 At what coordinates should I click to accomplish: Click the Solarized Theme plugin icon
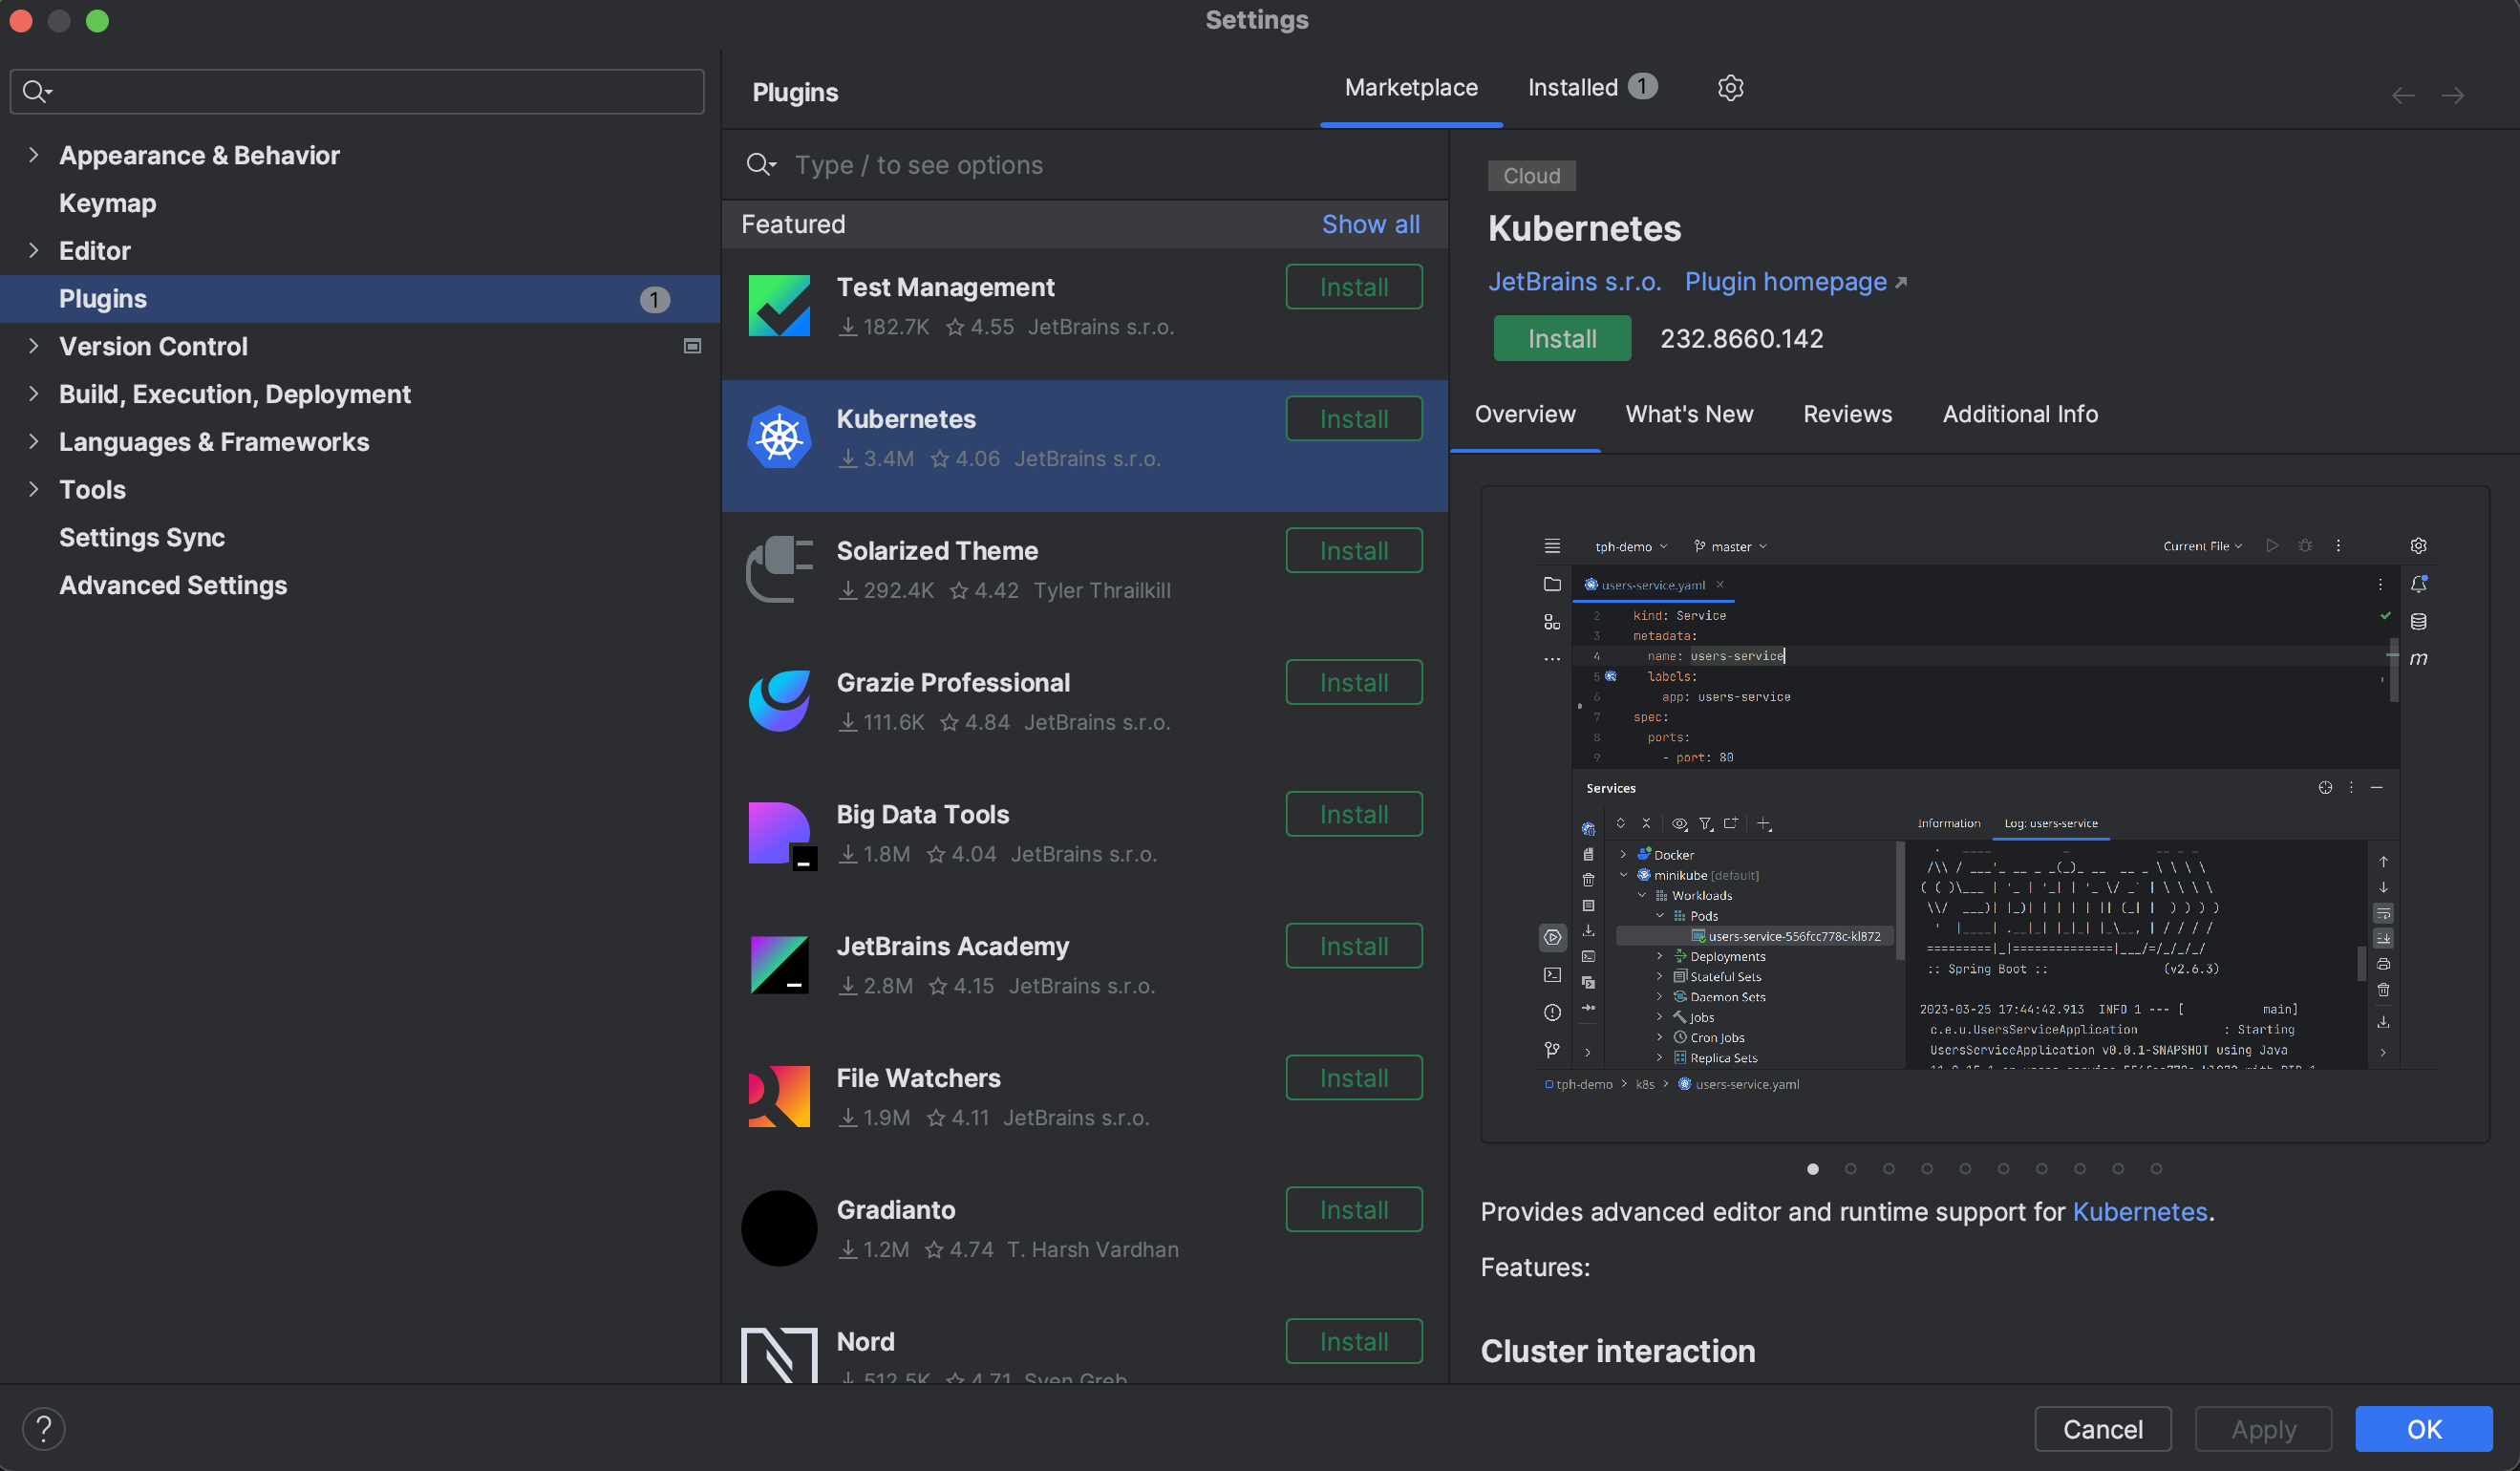point(779,569)
